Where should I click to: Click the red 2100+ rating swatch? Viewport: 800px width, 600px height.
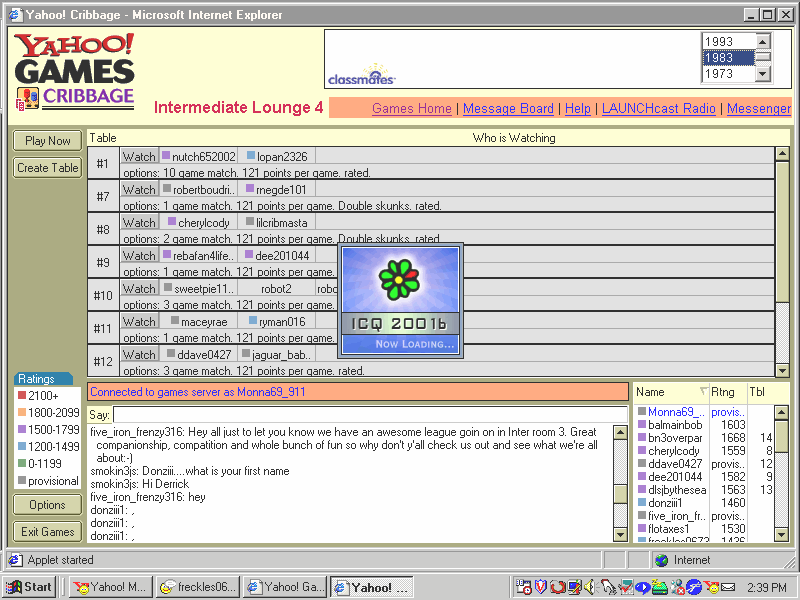point(21,395)
